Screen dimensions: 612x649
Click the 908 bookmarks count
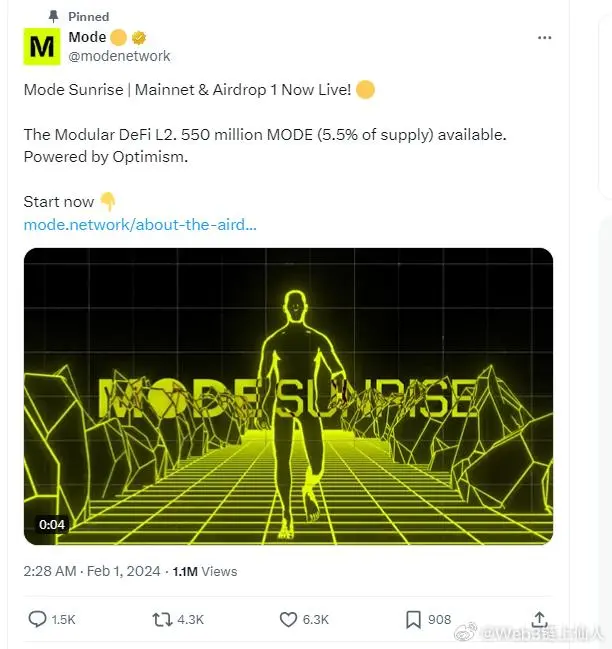click(x=439, y=619)
